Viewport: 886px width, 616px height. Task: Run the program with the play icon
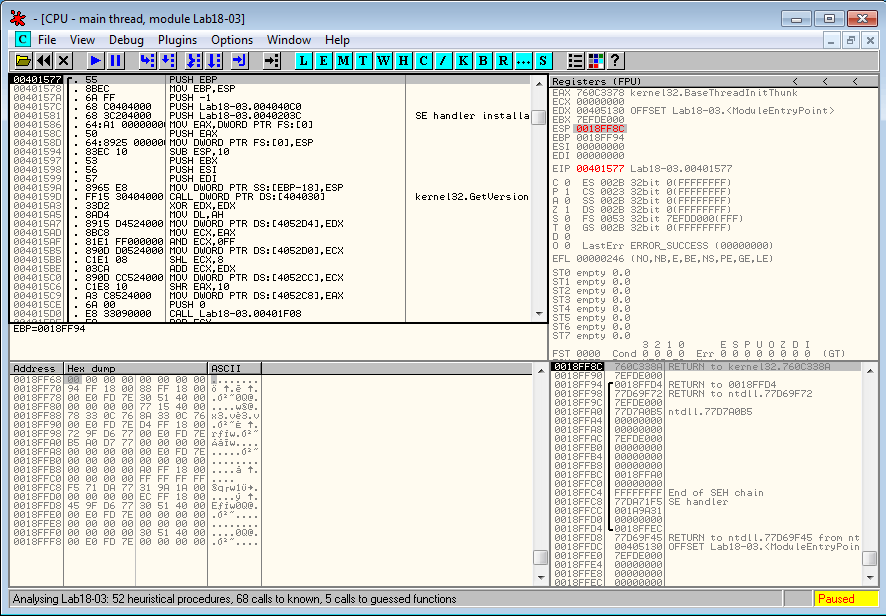tap(96, 61)
